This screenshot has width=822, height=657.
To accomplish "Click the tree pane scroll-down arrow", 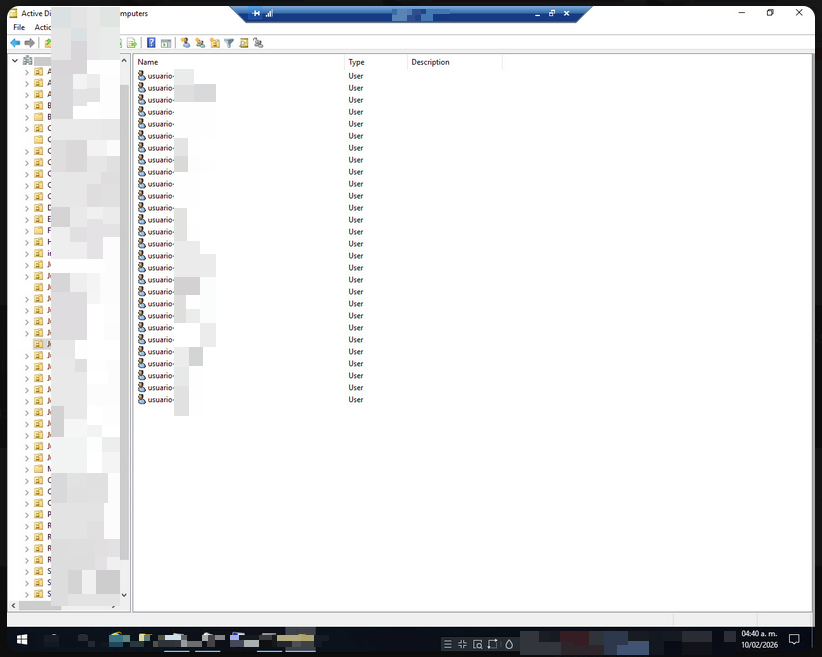I will coord(124,595).
